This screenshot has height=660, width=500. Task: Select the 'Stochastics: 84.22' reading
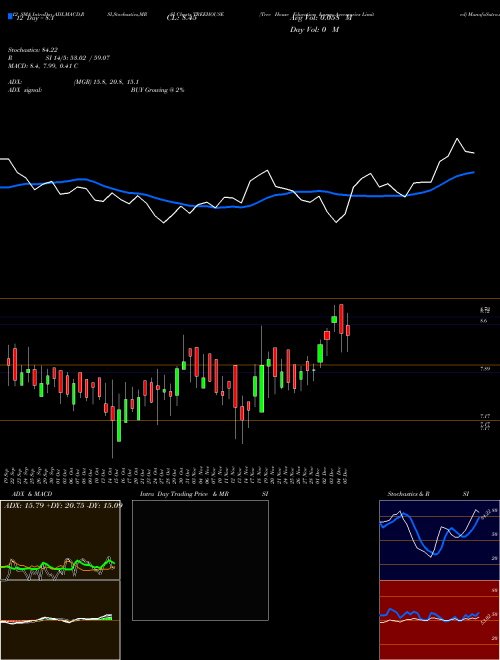point(32,50)
